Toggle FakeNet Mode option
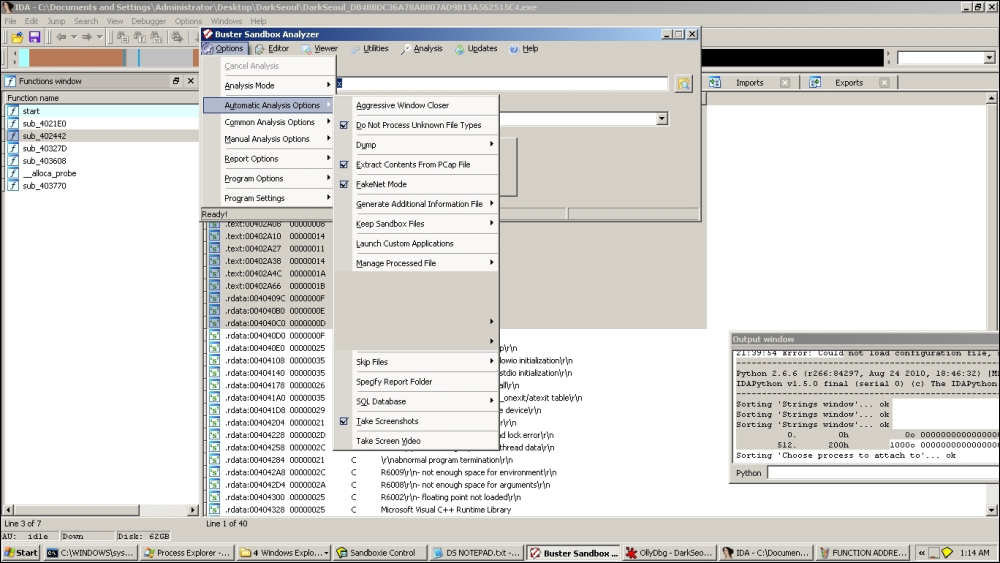This screenshot has height=563, width=1000. (416, 184)
